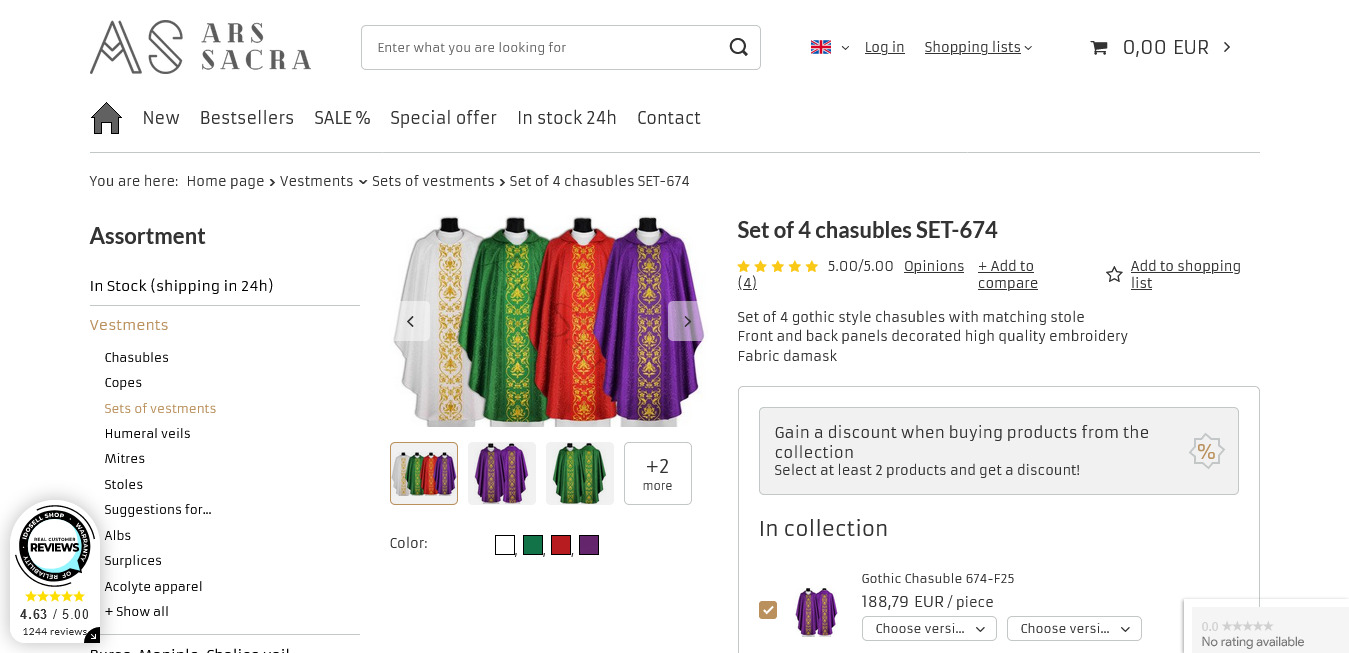
Task: Show previous product image arrow
Action: (x=410, y=321)
